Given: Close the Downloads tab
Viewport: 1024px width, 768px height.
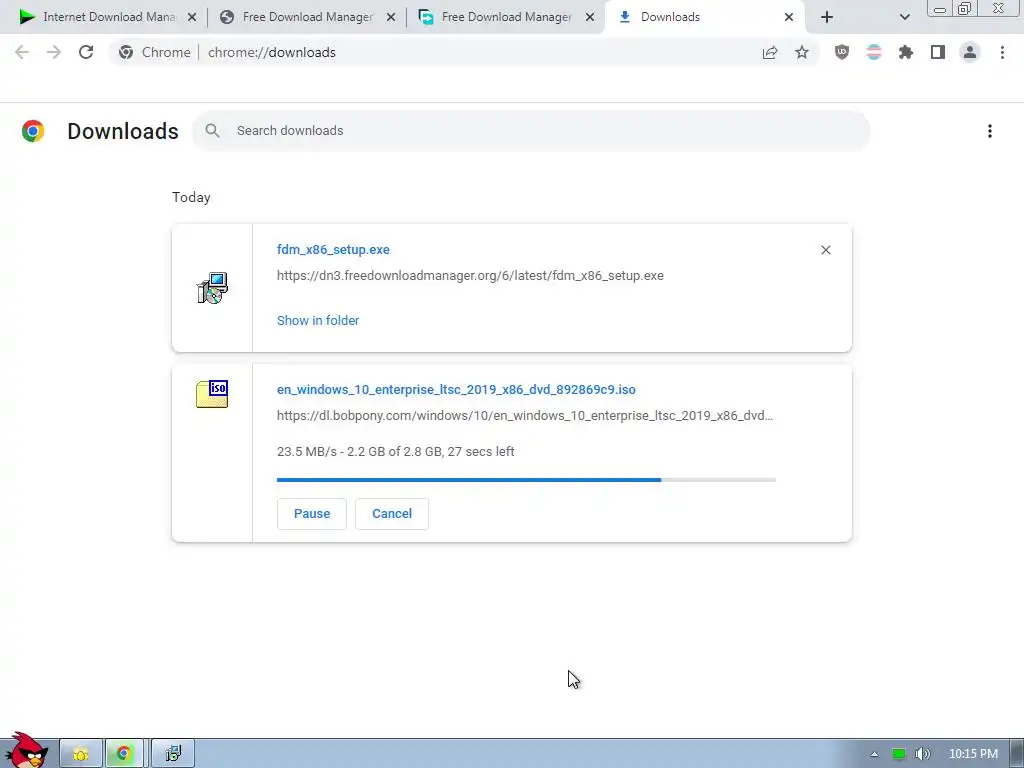Looking at the screenshot, I should point(789,17).
